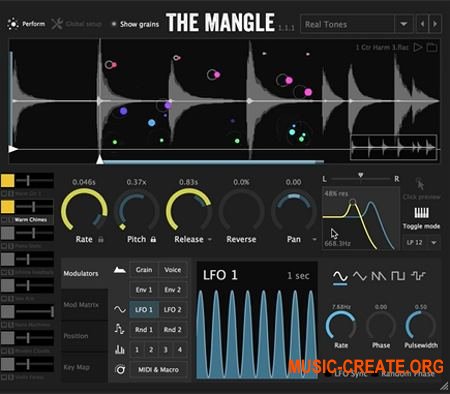Select the Rnd 2 modulator button
The width and height of the screenshot is (450, 394).
click(173, 330)
